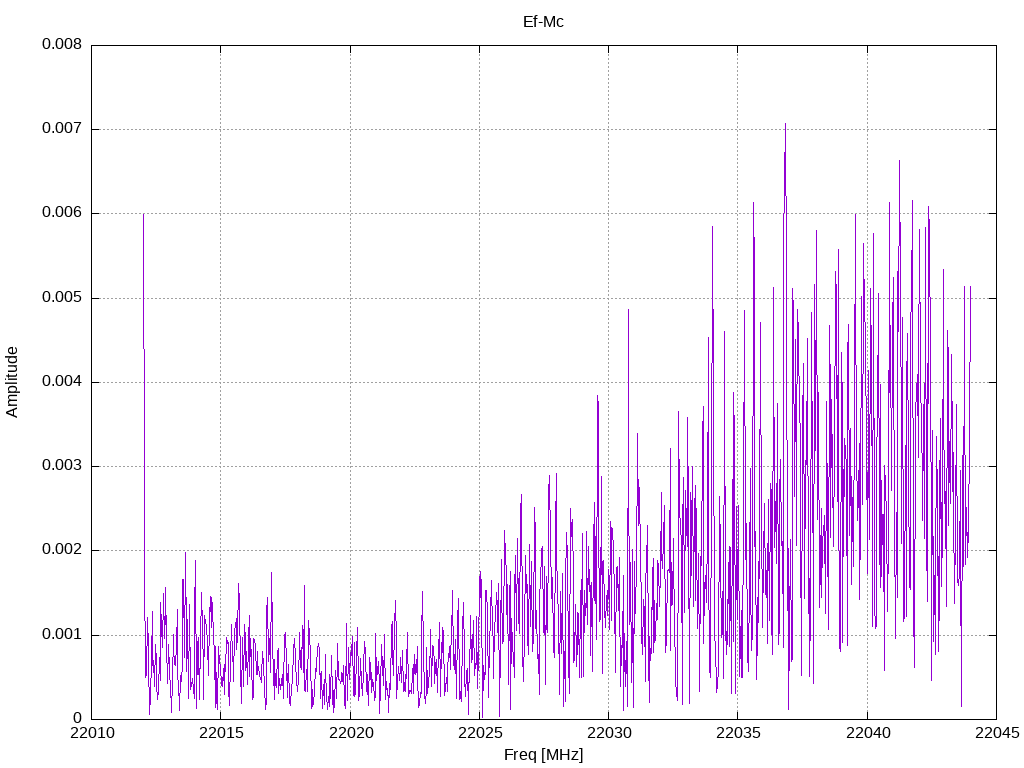Click the 22030 x-axis tick label
This screenshot has height=768, width=1024.
tap(608, 735)
